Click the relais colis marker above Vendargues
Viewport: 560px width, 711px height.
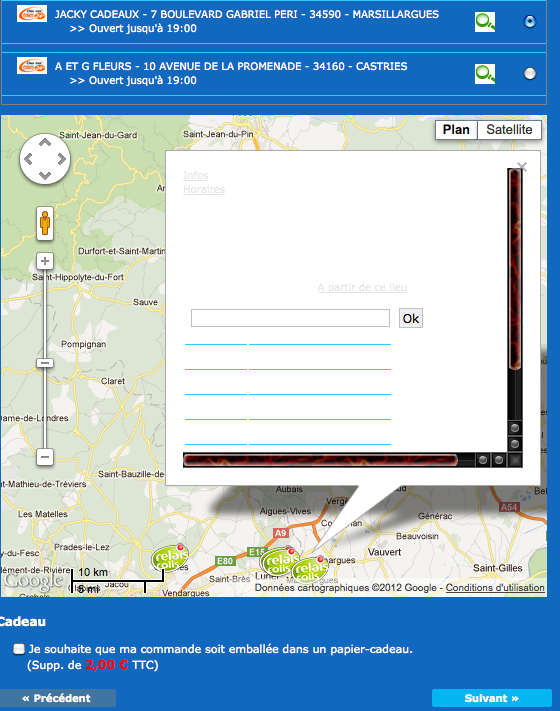(170, 559)
